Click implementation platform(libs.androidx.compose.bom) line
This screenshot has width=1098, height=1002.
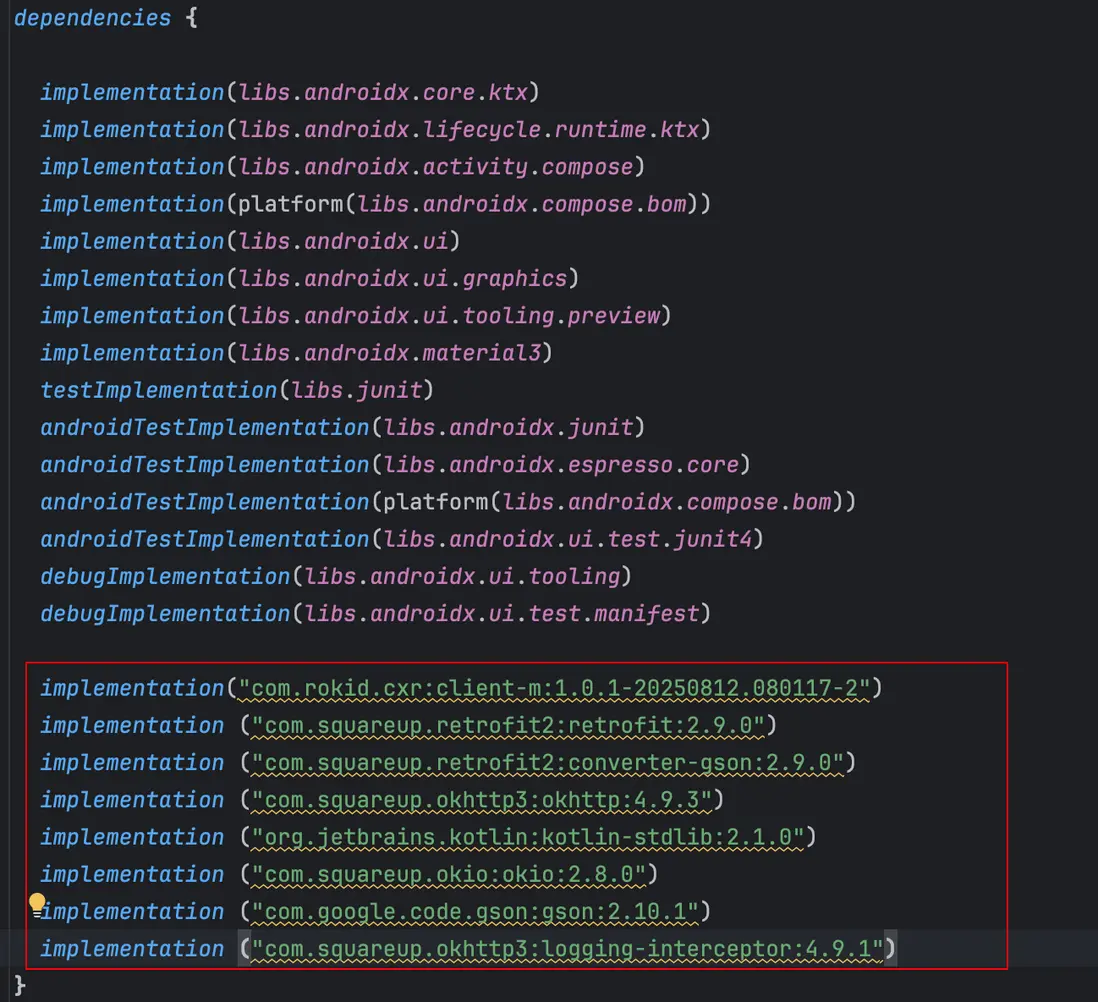point(375,204)
